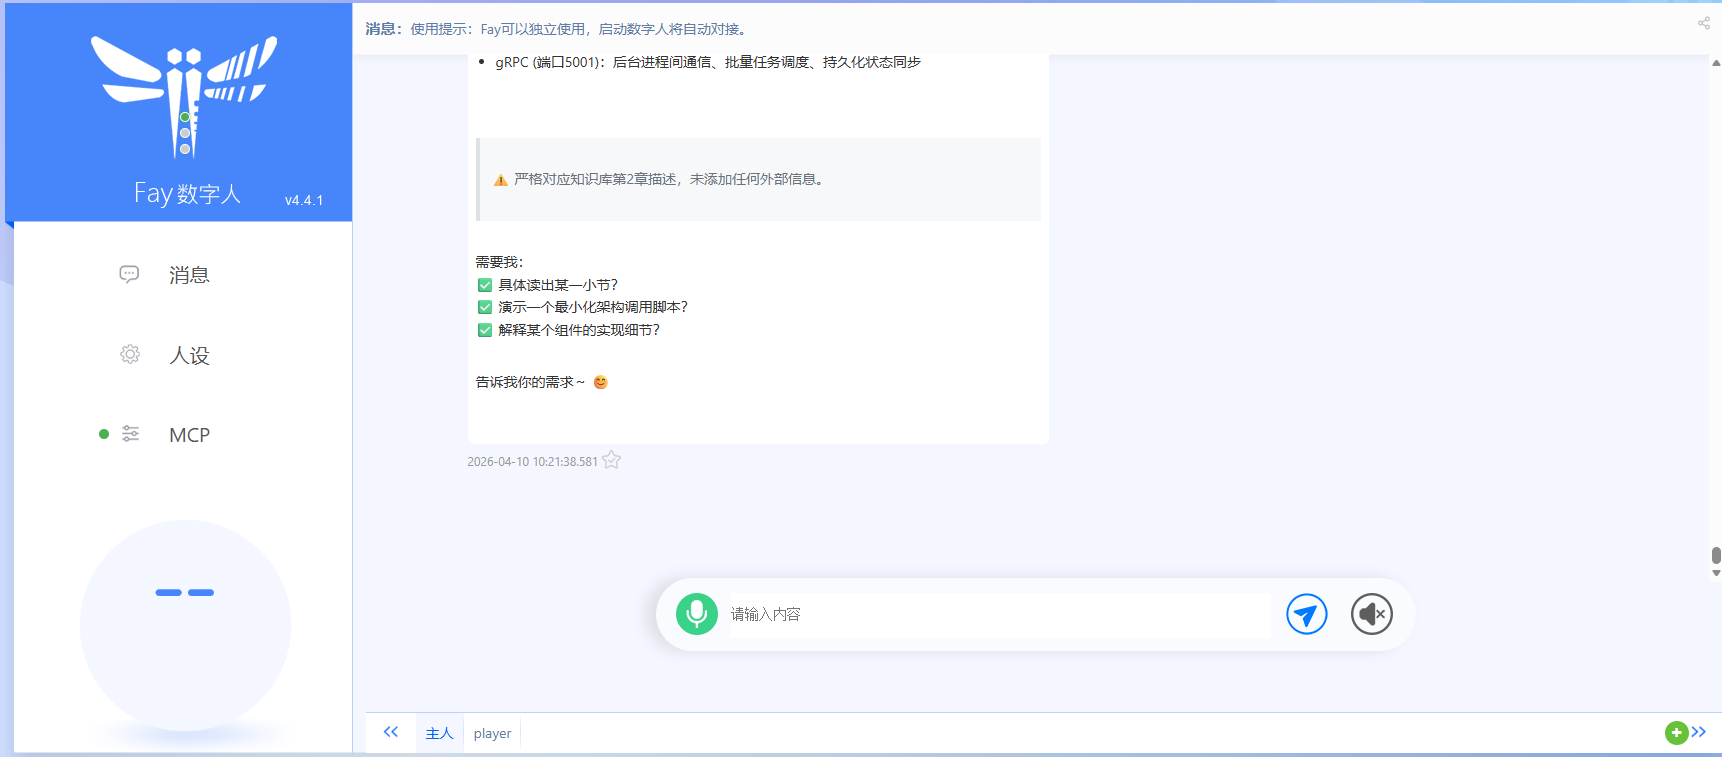Open the 消息 menu item
The height and width of the screenshot is (757, 1722).
pyautogui.click(x=189, y=275)
